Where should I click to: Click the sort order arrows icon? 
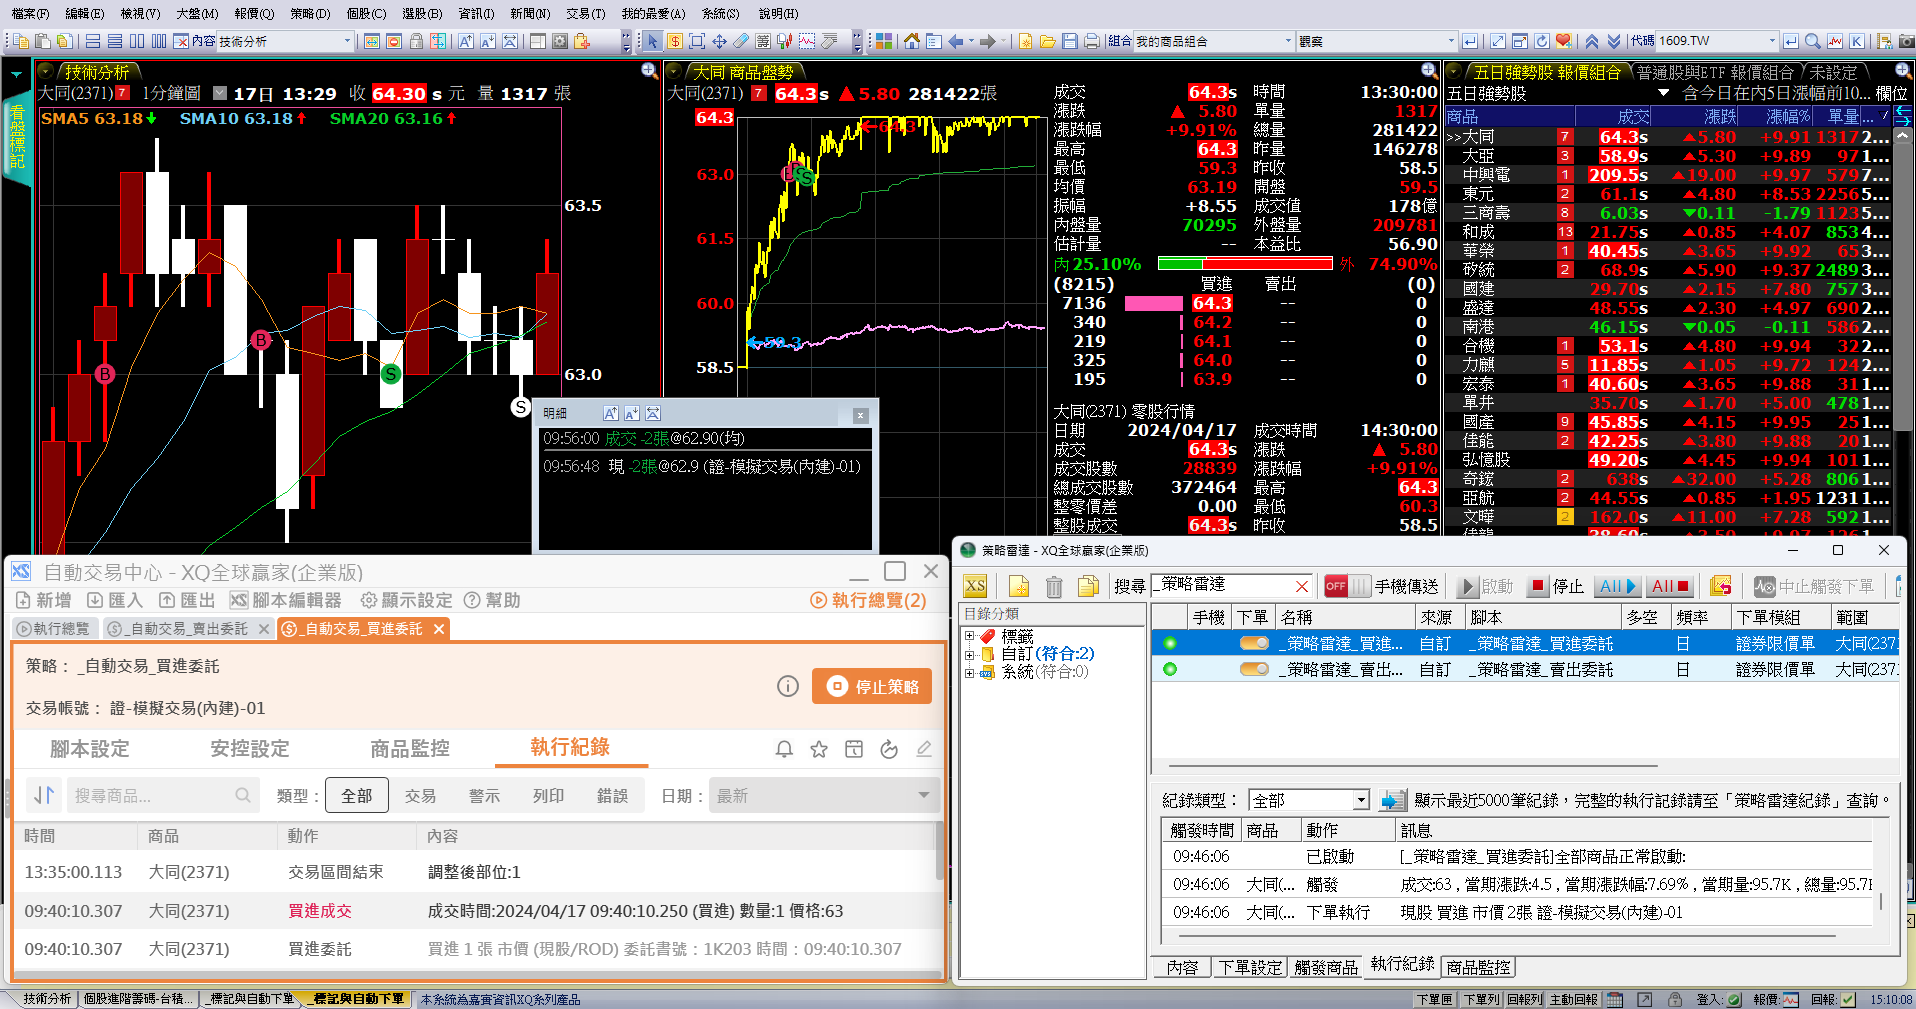(x=44, y=795)
